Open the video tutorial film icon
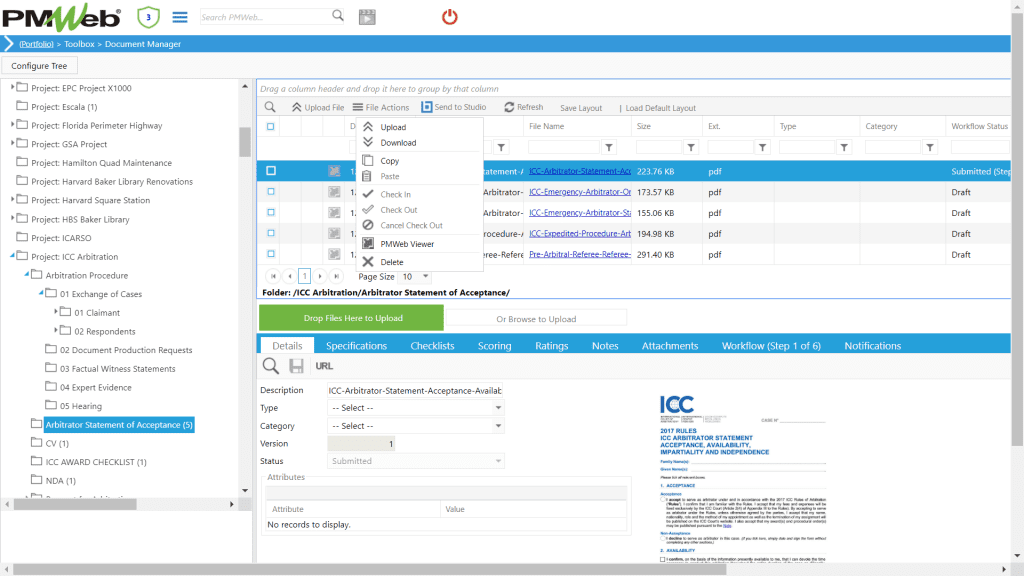Viewport: 1024px width, 576px height. (367, 17)
